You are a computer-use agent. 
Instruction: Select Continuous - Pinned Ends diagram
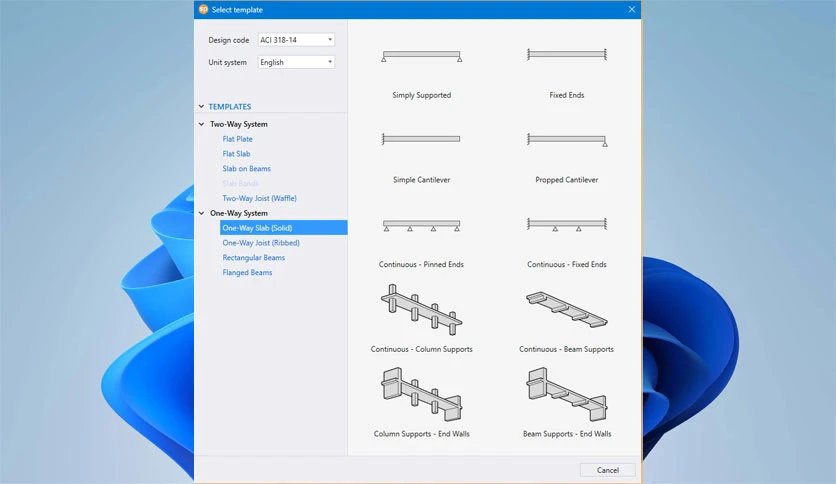click(x=421, y=225)
